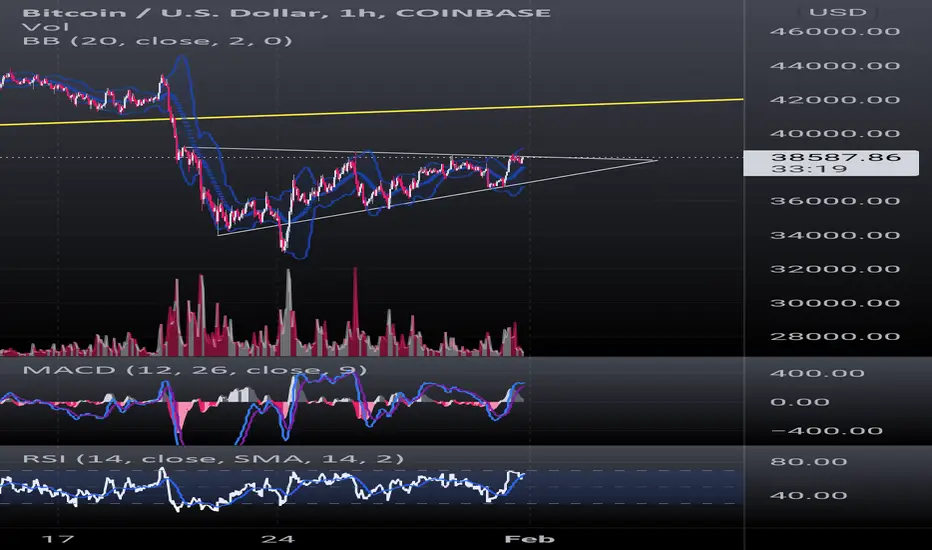Select the Vol indicator label
This screenshot has height=550, width=932.
point(46,27)
